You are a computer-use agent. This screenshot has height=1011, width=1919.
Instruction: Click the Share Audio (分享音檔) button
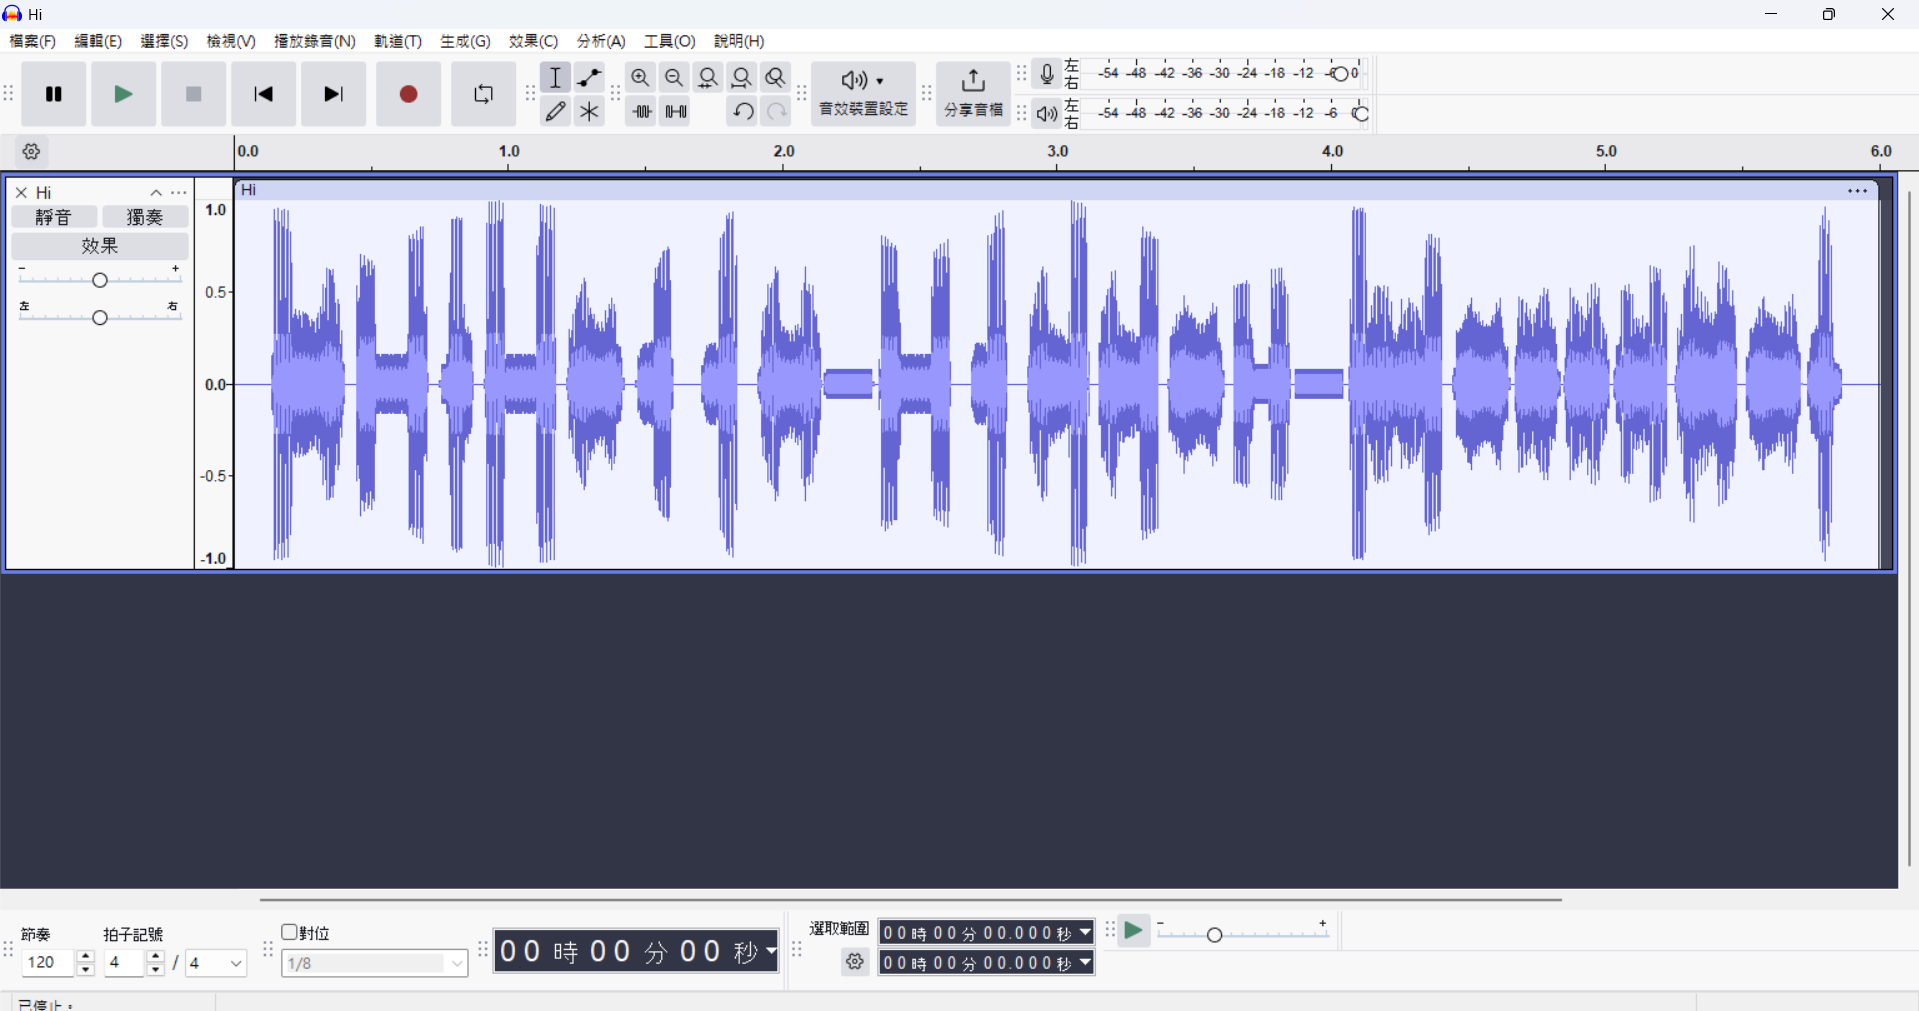[974, 94]
